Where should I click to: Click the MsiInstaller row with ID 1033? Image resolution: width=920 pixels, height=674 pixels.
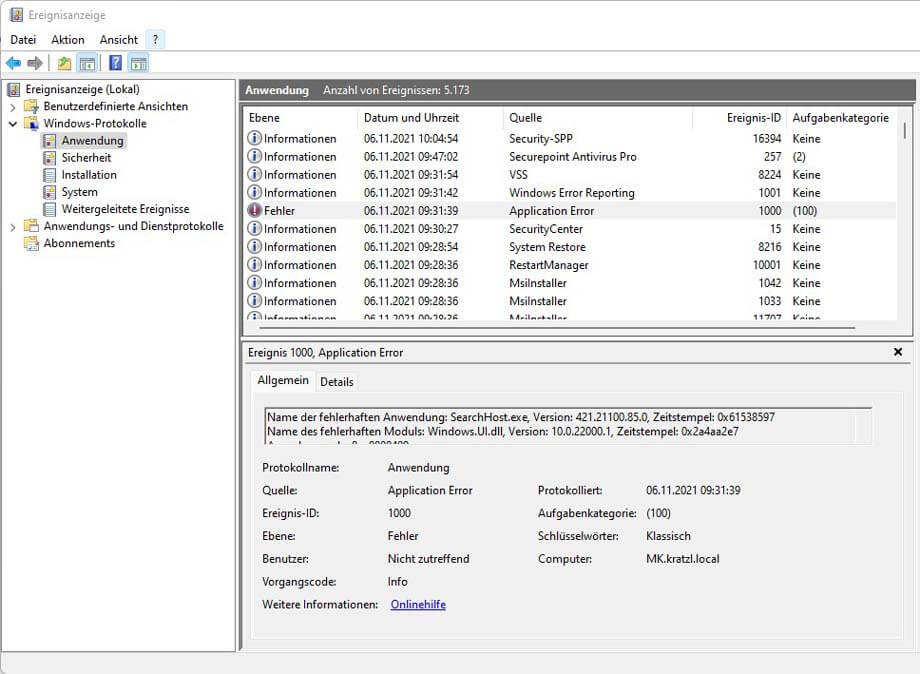[569, 301]
